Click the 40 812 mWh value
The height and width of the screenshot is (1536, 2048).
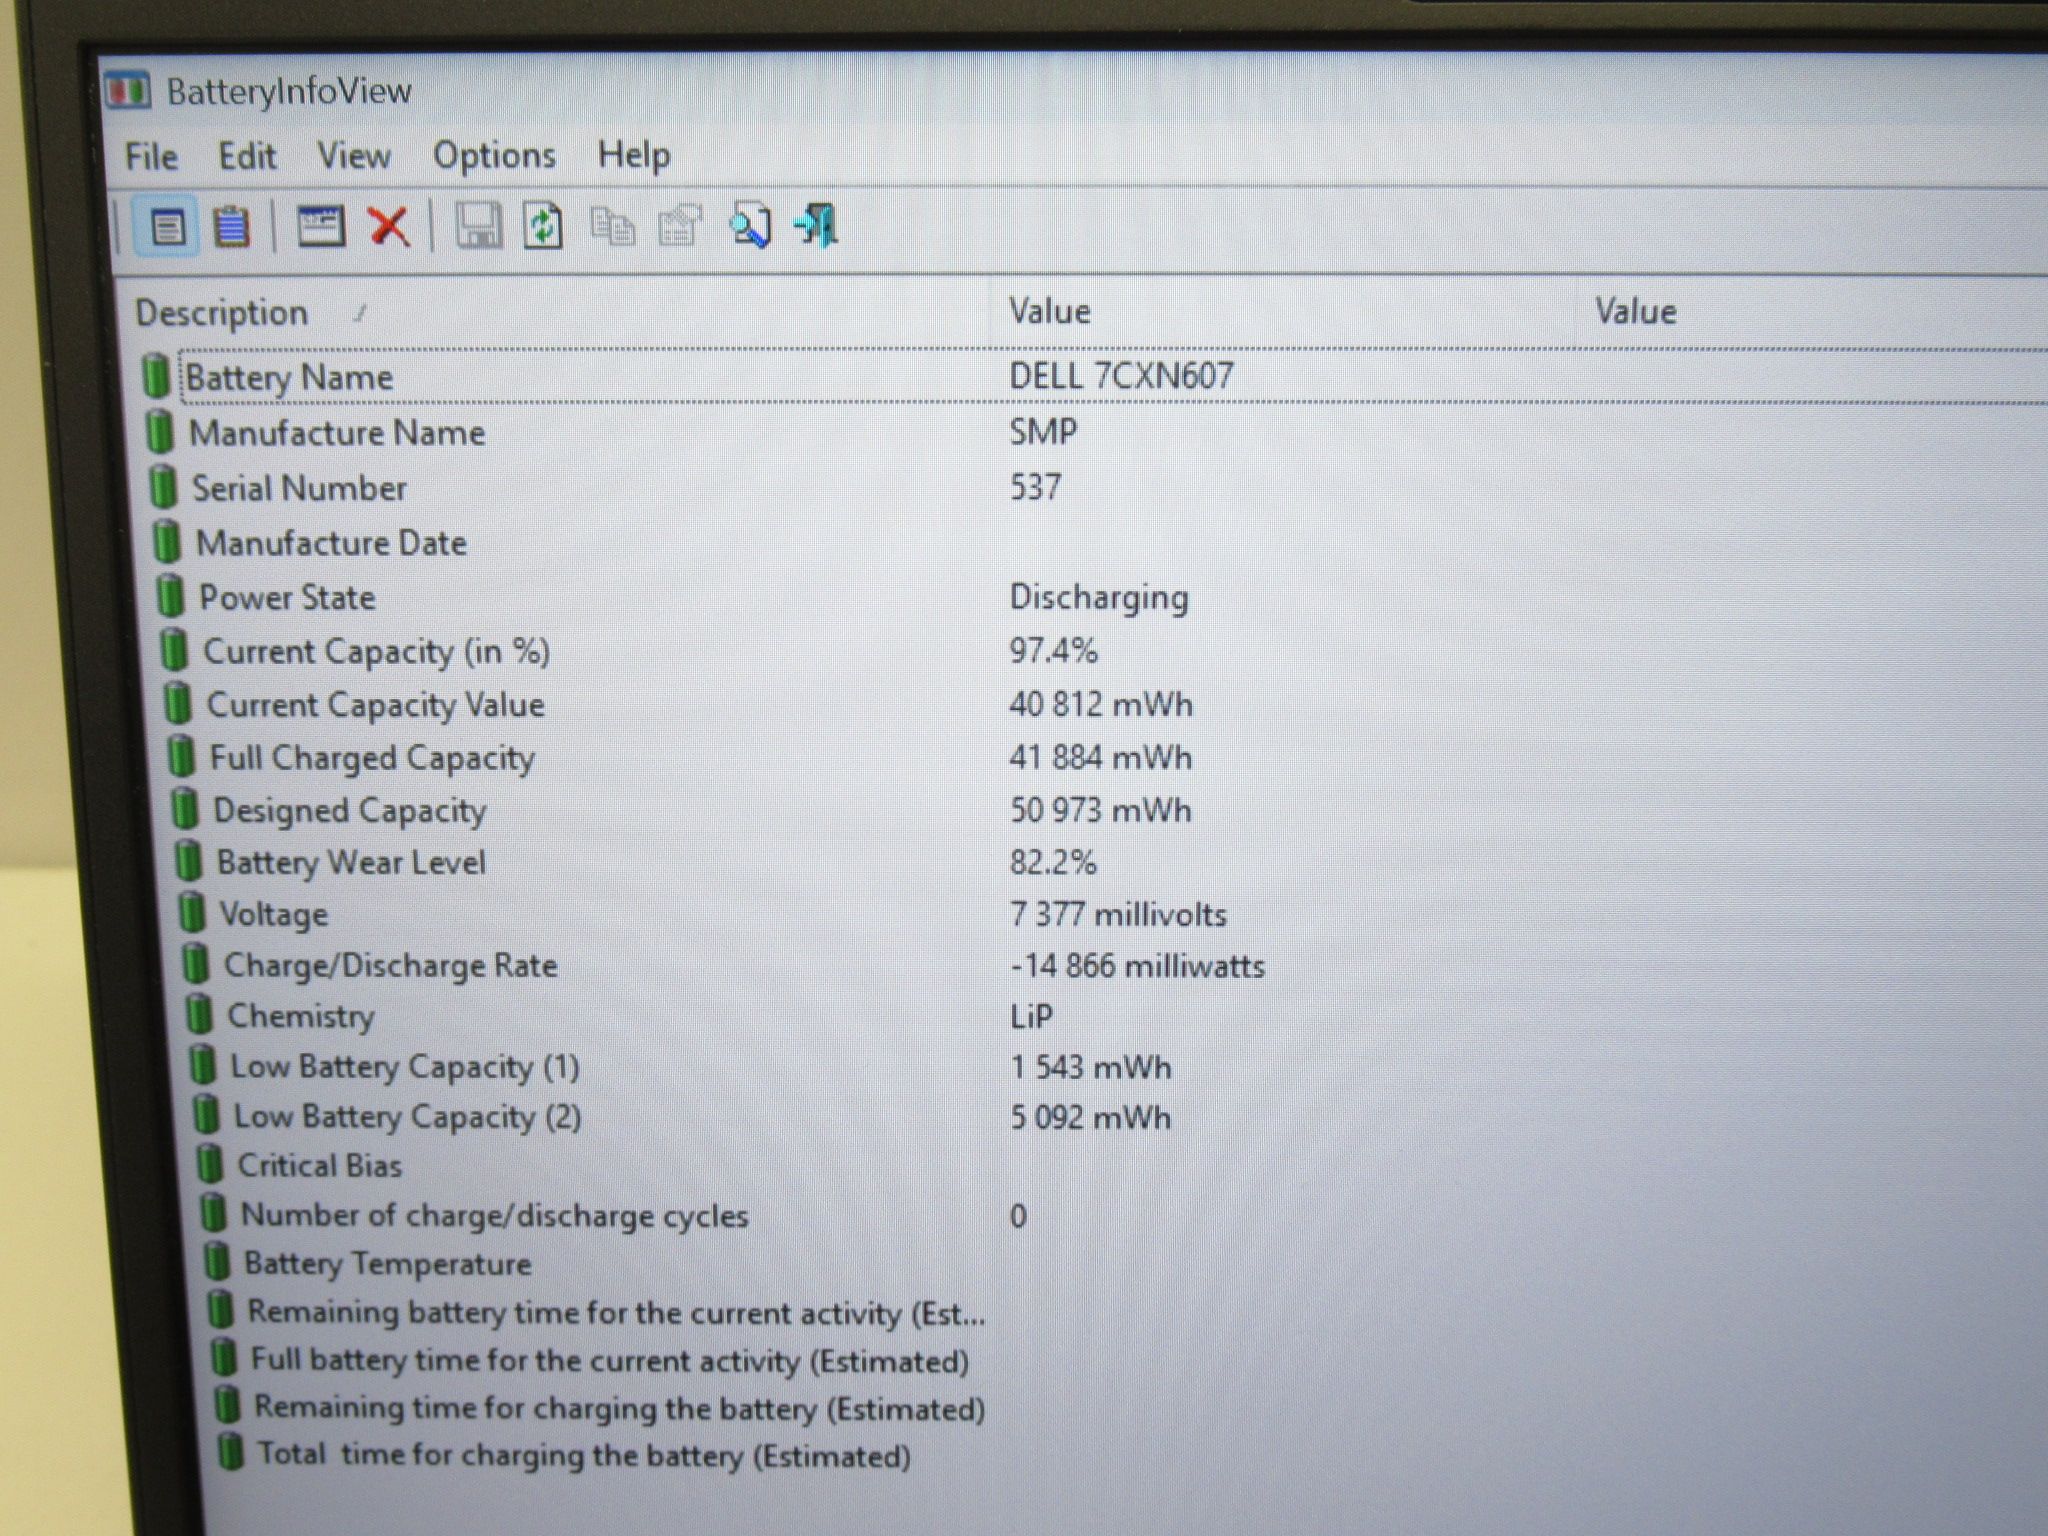(x=1101, y=704)
